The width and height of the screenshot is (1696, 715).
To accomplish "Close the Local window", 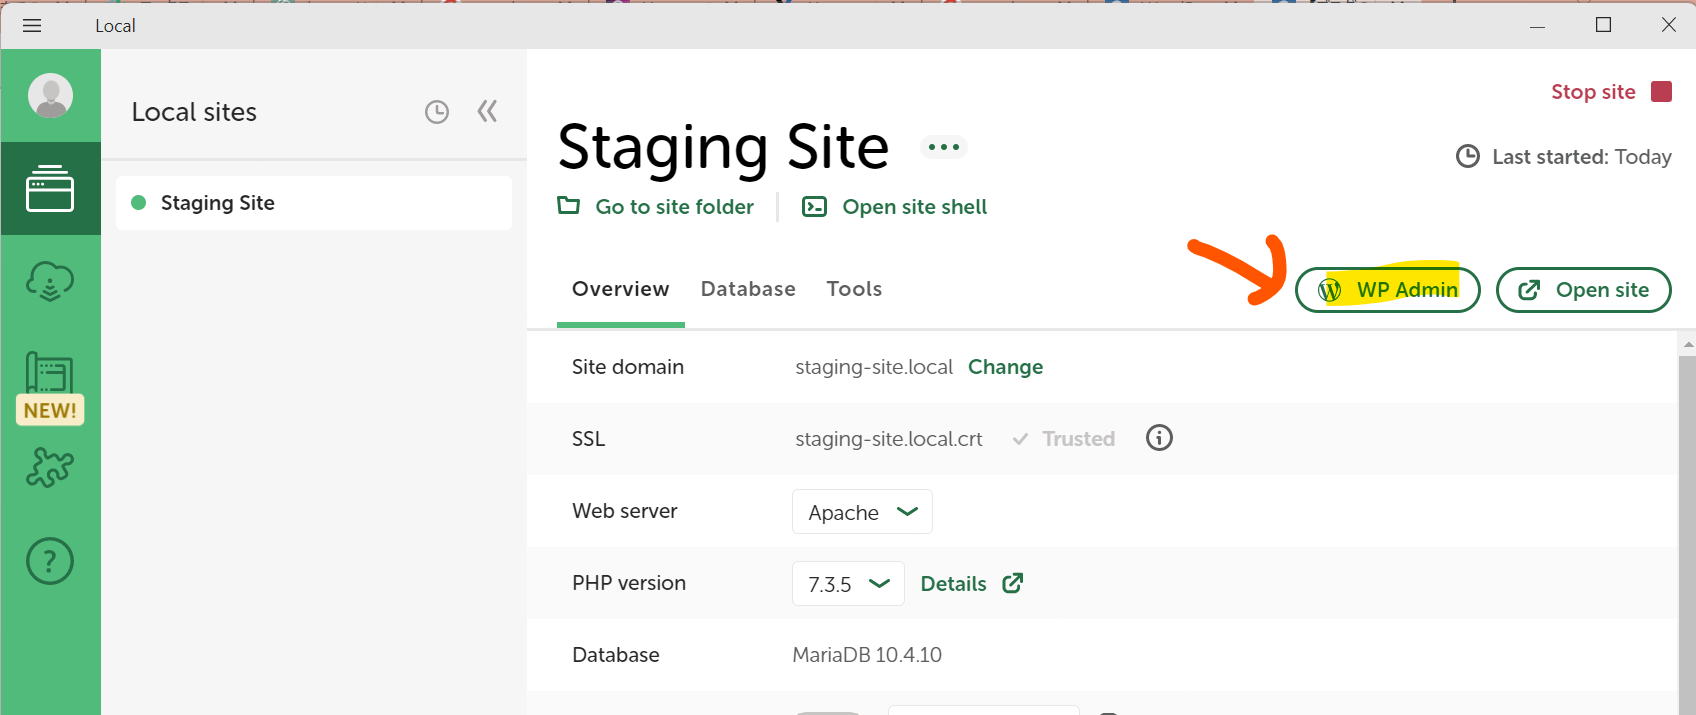I will pos(1669,25).
